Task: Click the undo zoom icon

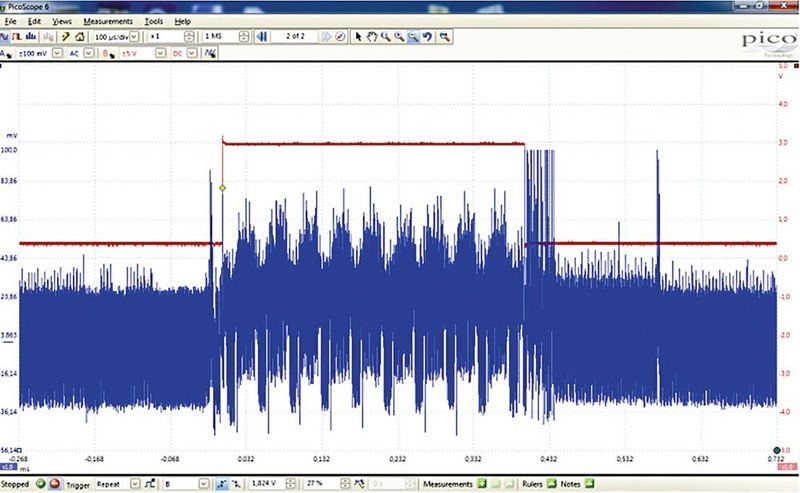Action: [x=427, y=36]
